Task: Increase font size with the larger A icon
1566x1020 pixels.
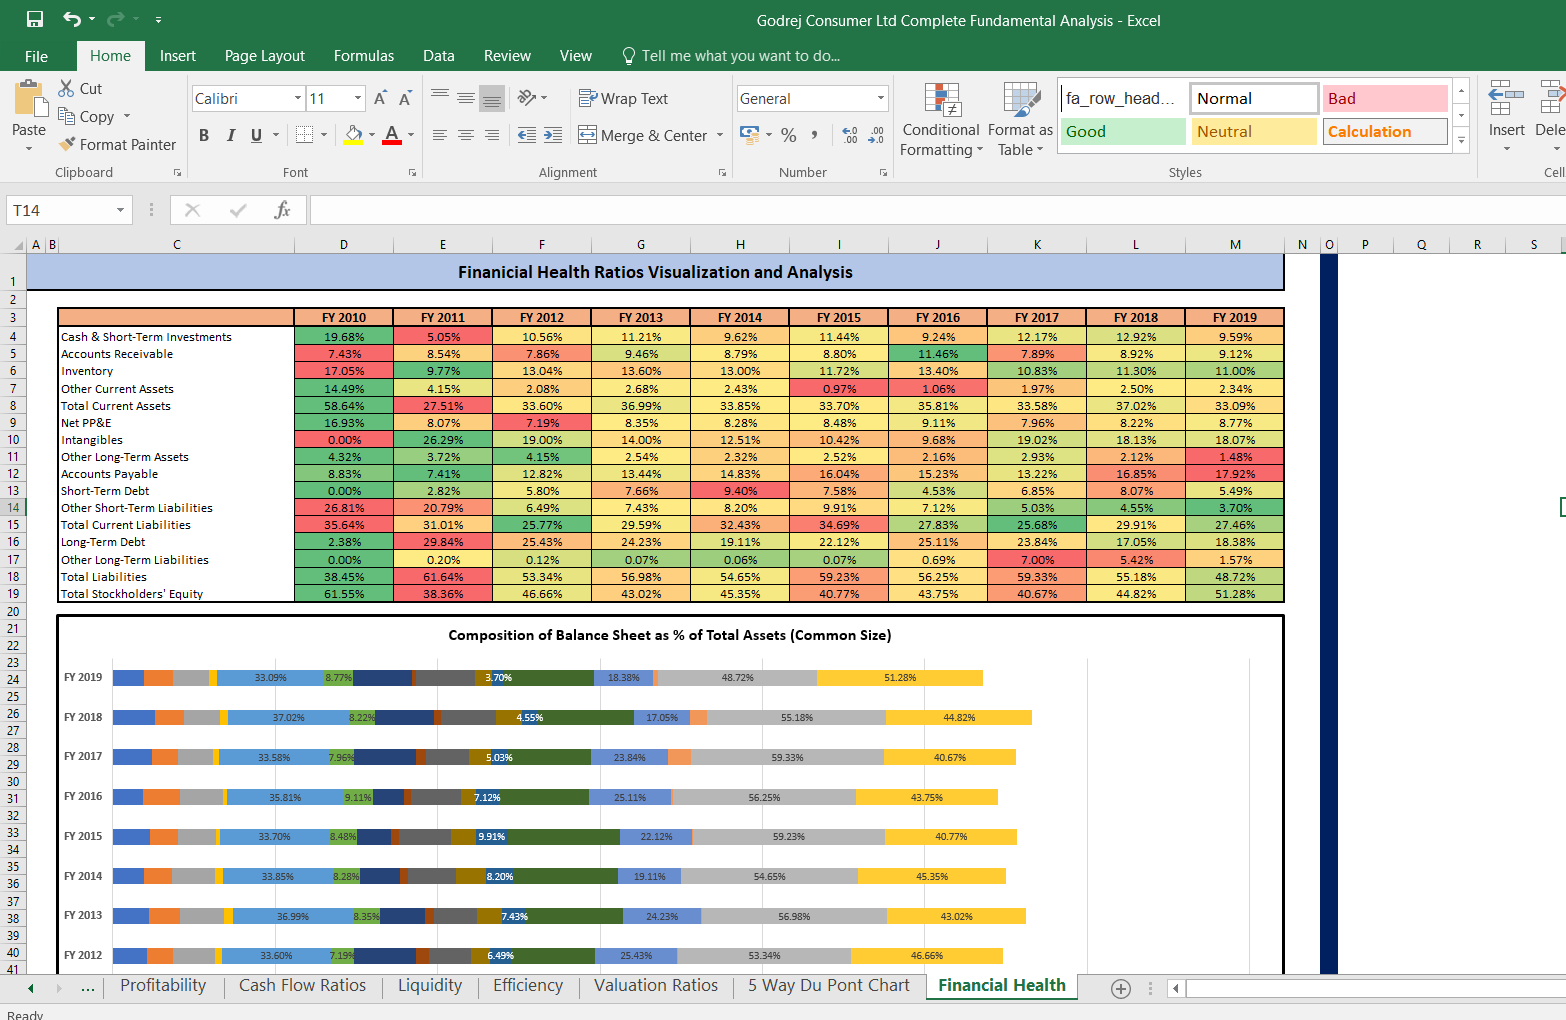Action: (x=380, y=98)
